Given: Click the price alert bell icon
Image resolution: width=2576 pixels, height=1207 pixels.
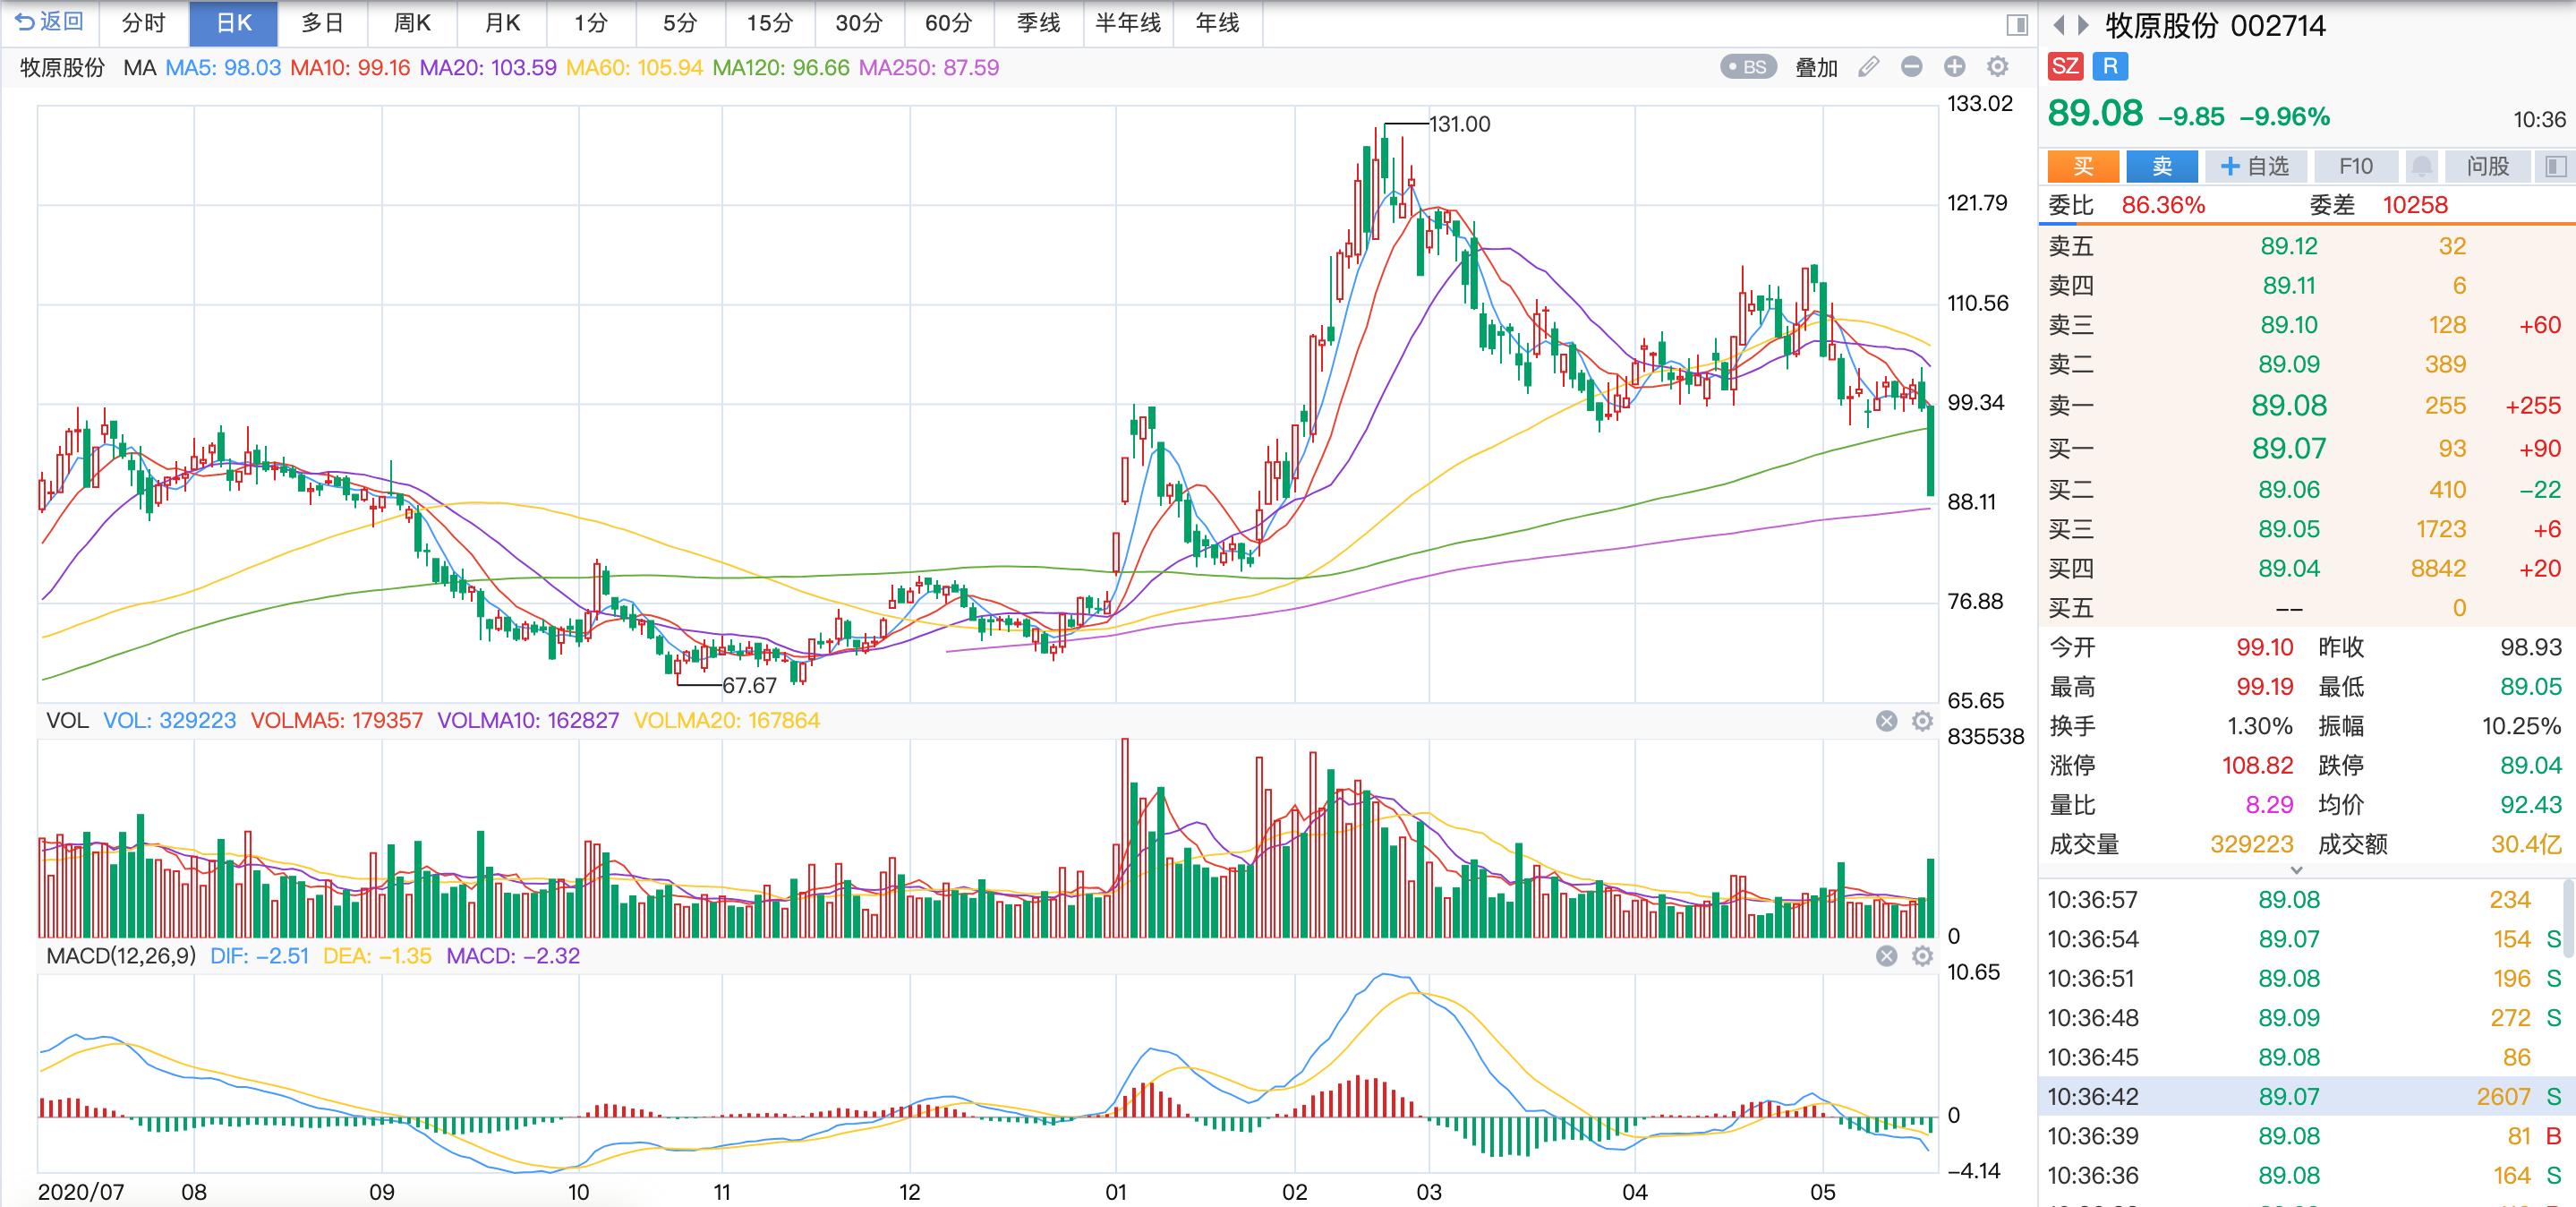Looking at the screenshot, I should click(2421, 166).
